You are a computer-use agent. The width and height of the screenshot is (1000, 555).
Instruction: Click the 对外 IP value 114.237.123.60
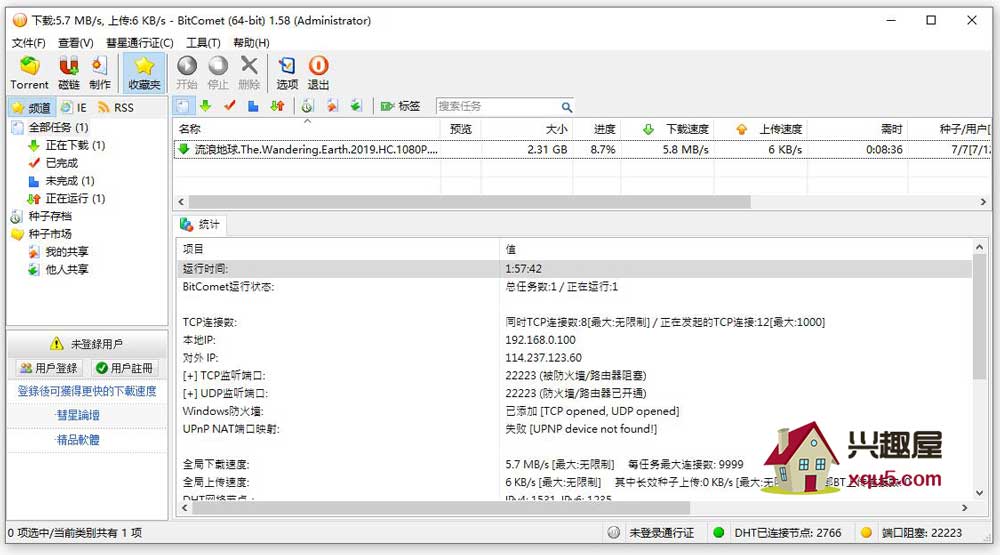[543, 358]
